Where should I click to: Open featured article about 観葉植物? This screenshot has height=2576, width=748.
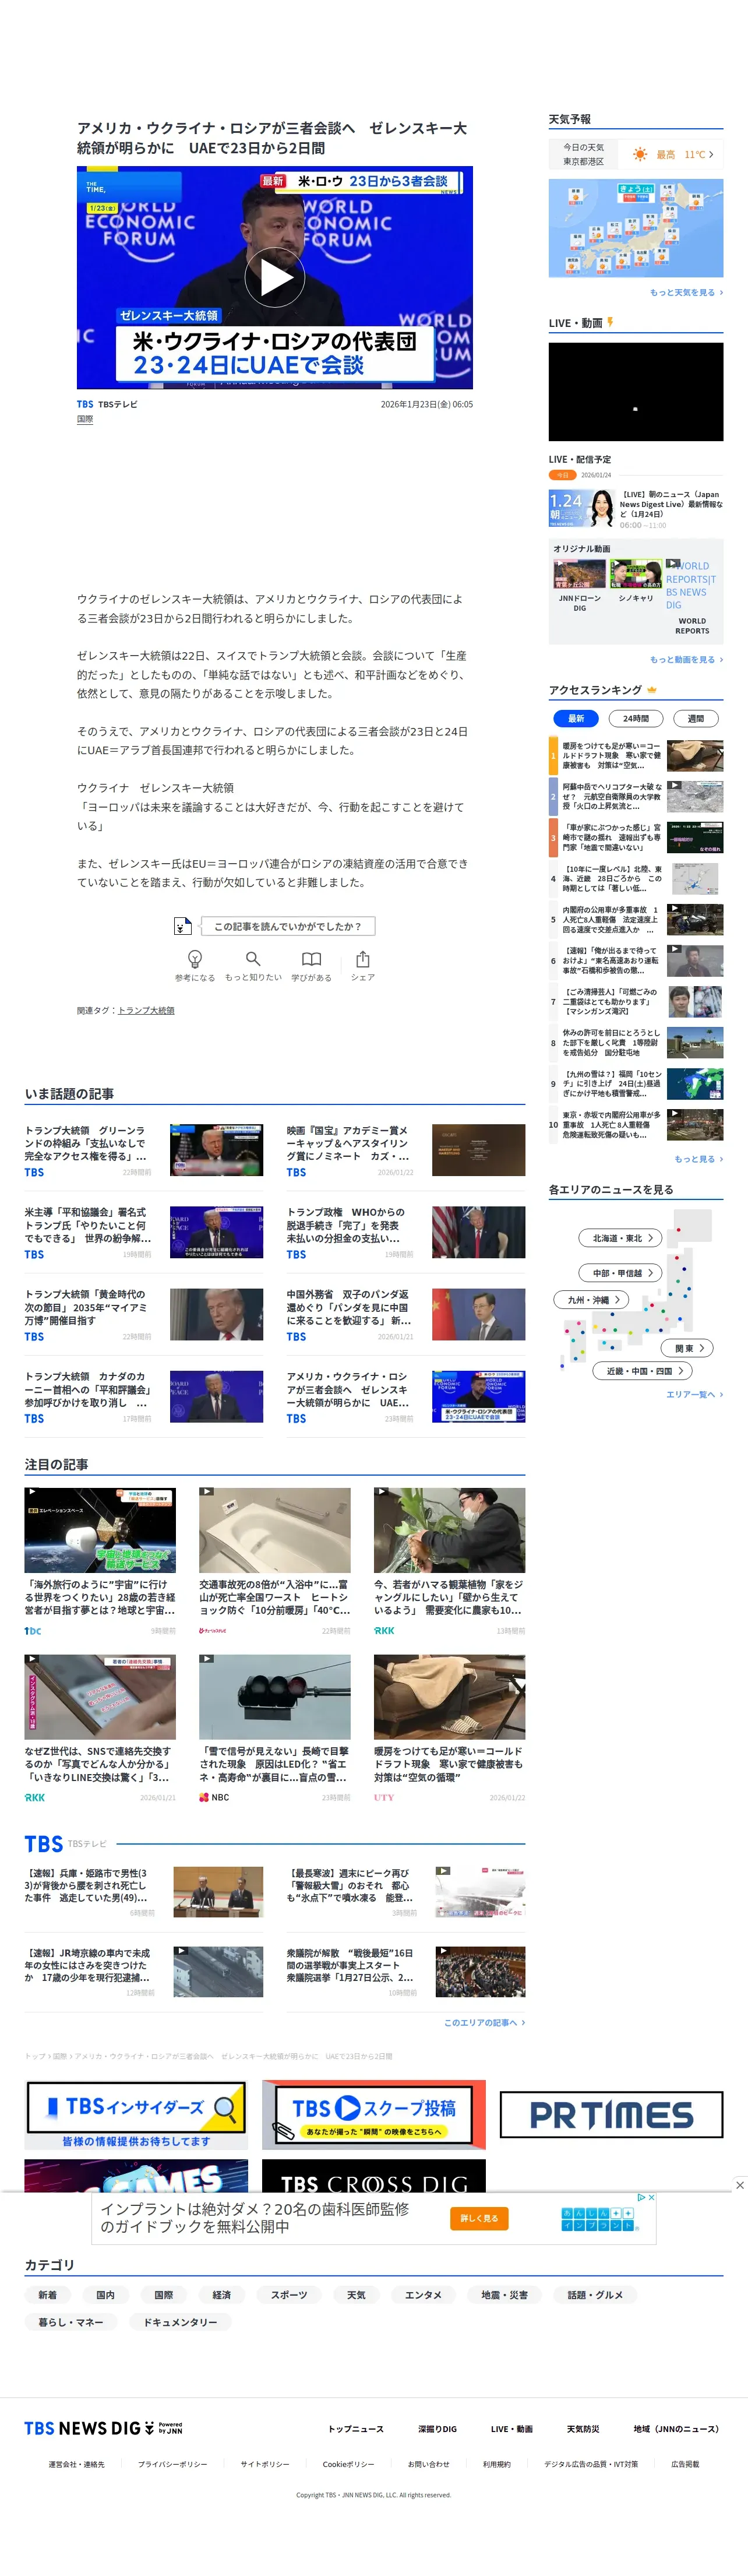tap(450, 1561)
